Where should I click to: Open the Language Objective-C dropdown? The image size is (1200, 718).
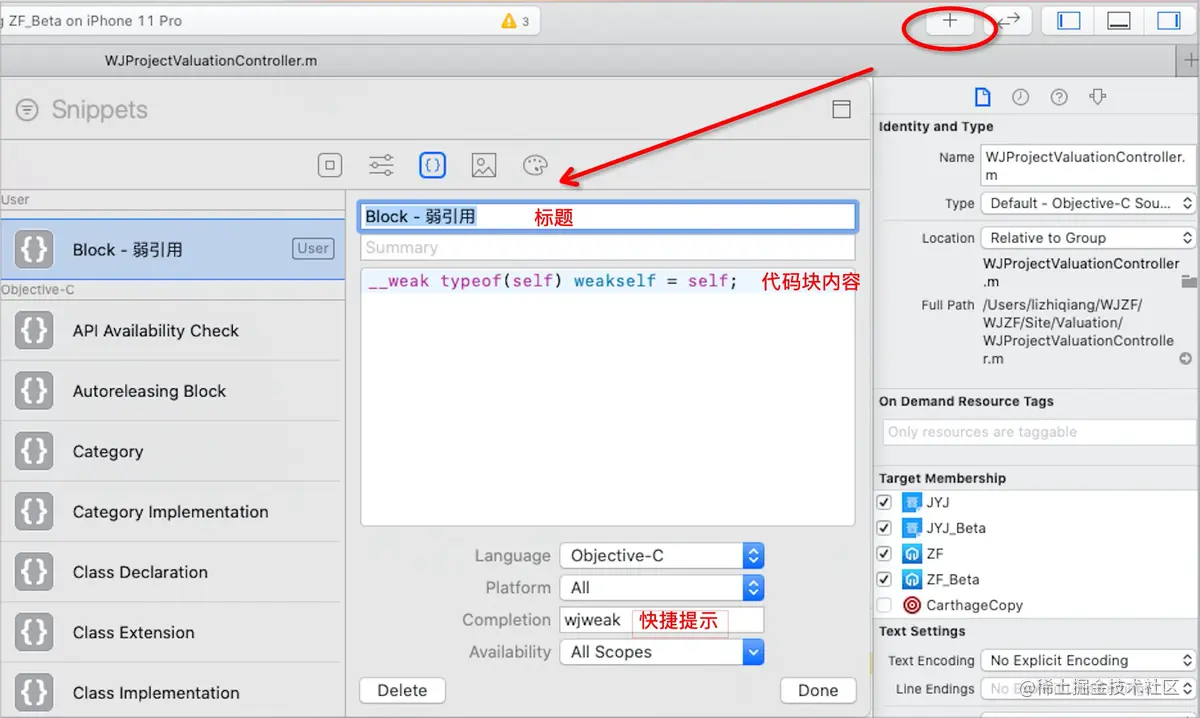661,556
